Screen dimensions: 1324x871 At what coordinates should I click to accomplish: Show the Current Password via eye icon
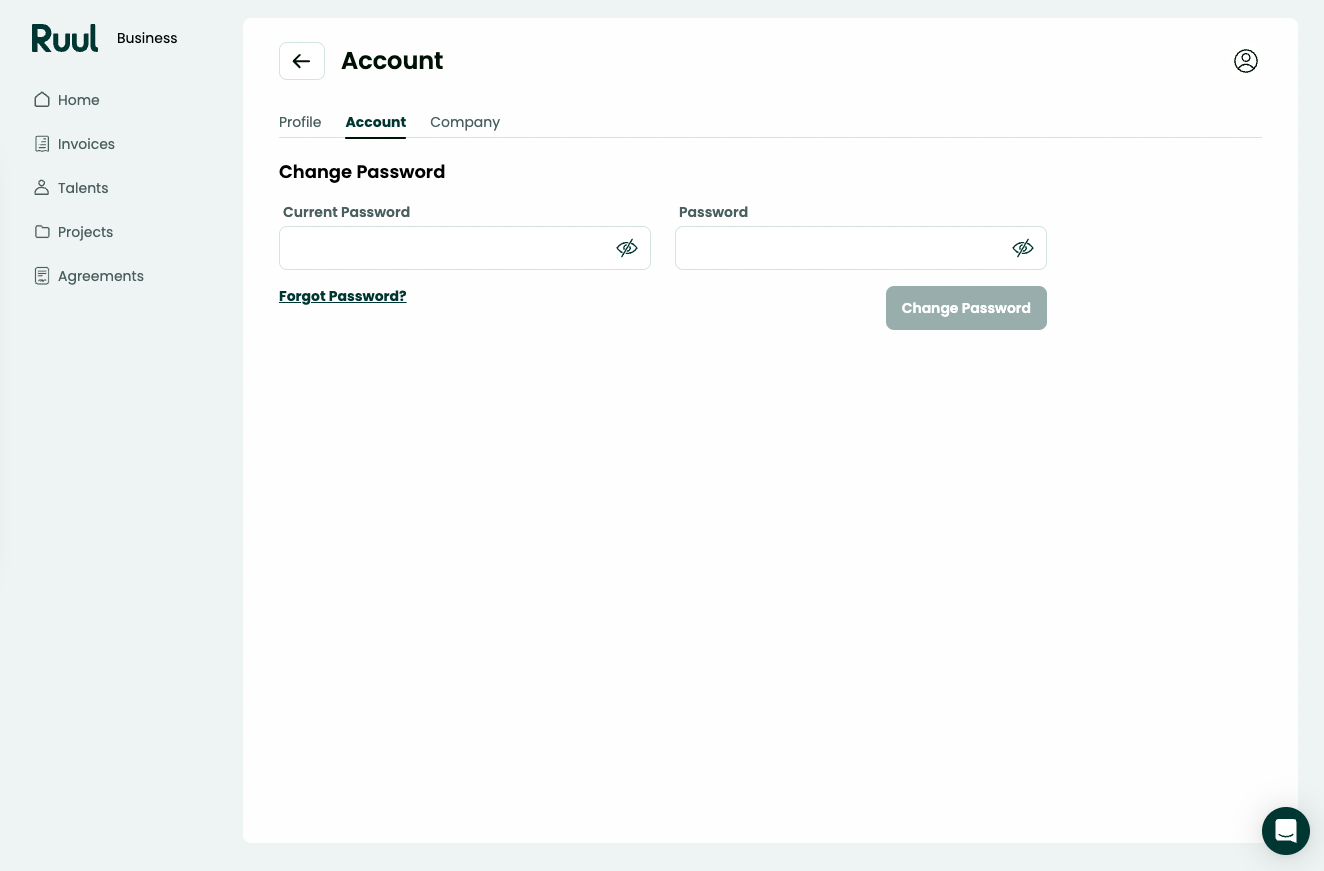click(627, 248)
